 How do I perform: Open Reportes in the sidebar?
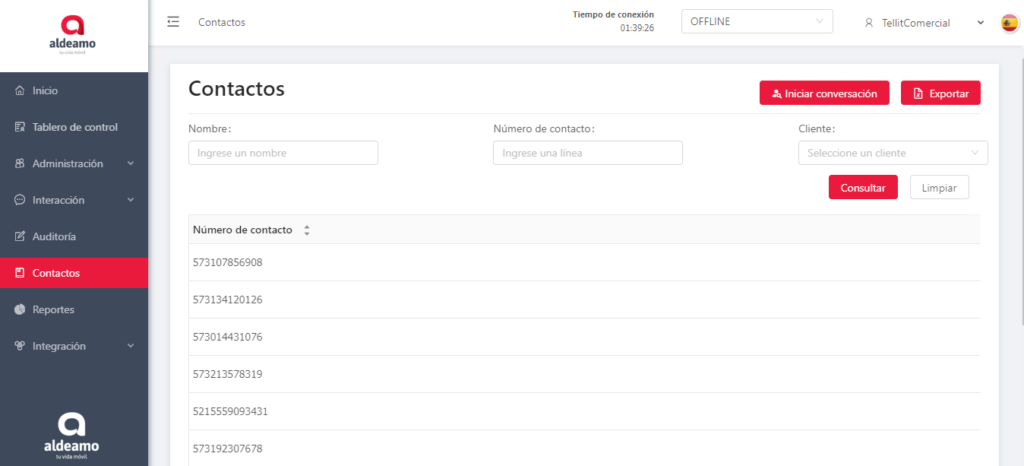click(74, 309)
